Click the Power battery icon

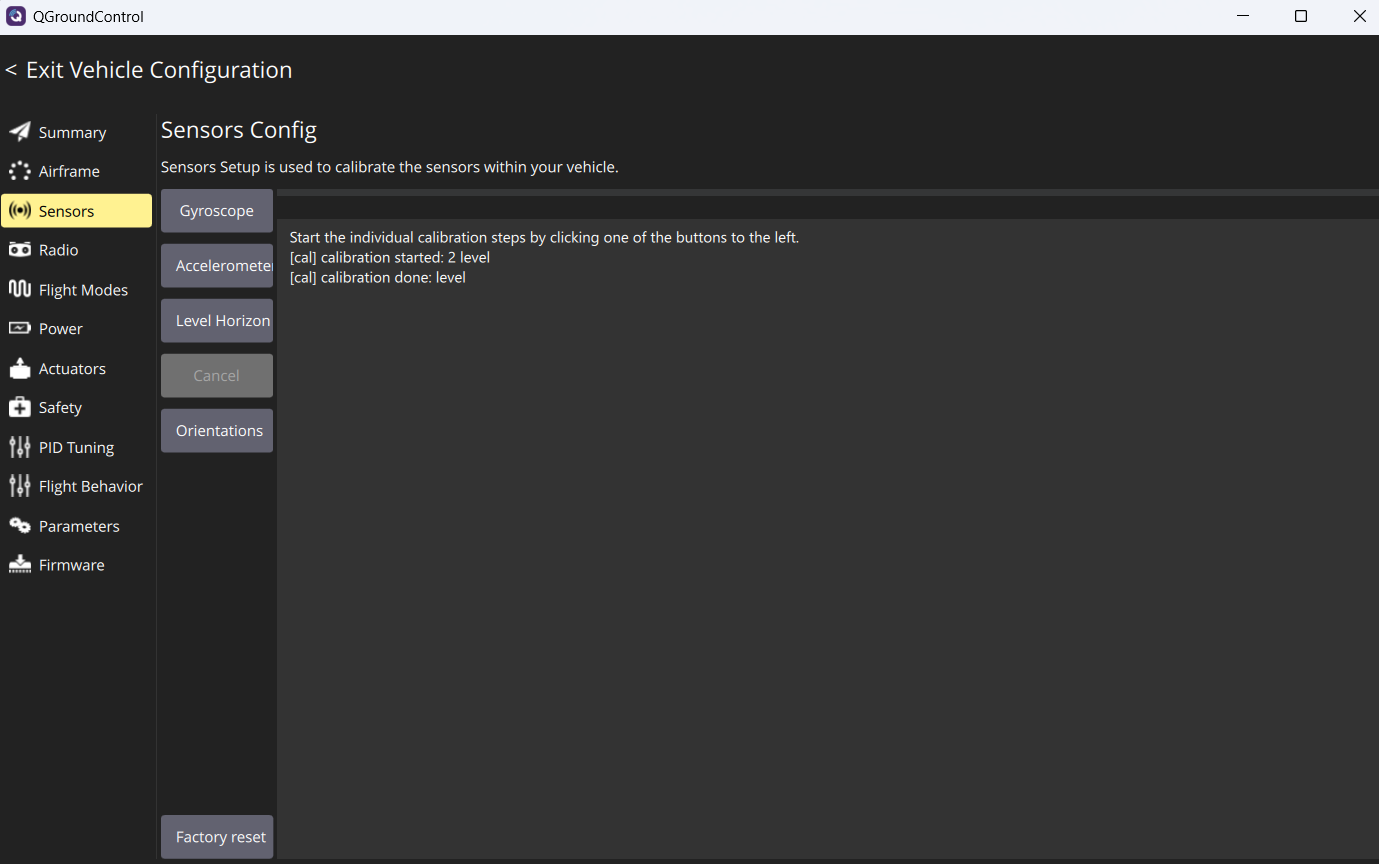[20, 328]
